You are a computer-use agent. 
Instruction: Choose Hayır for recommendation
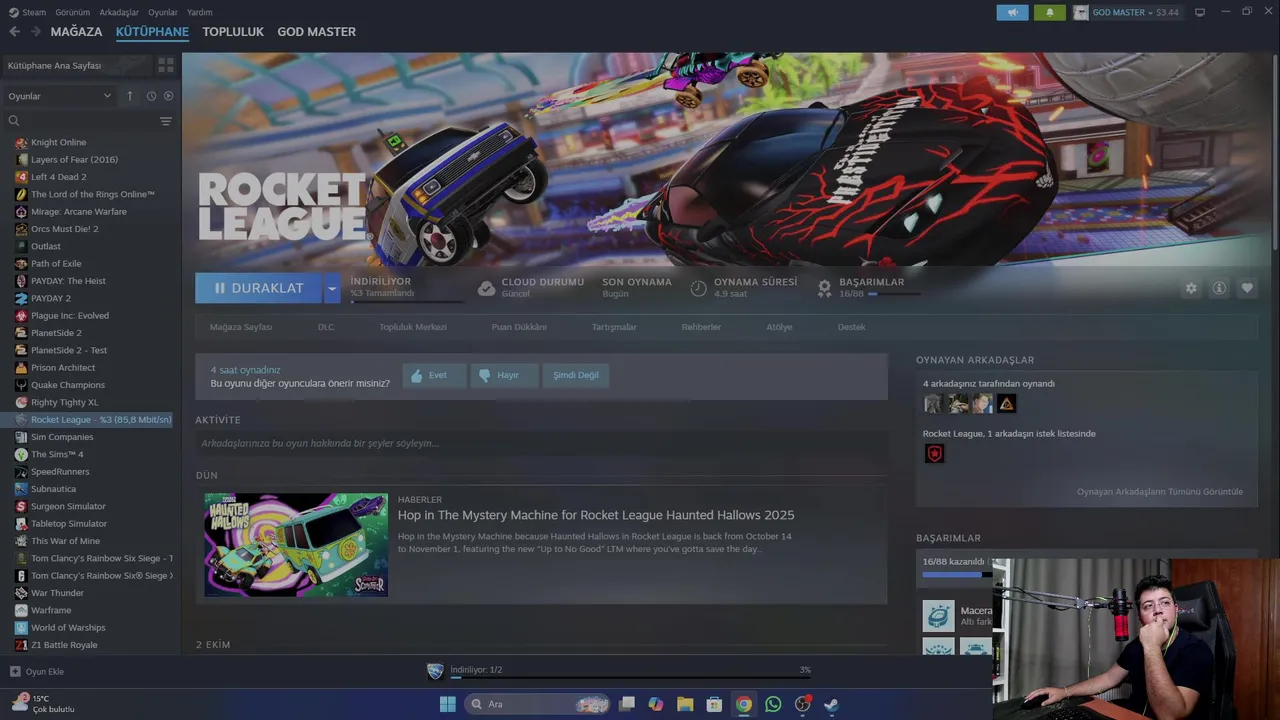(504, 375)
